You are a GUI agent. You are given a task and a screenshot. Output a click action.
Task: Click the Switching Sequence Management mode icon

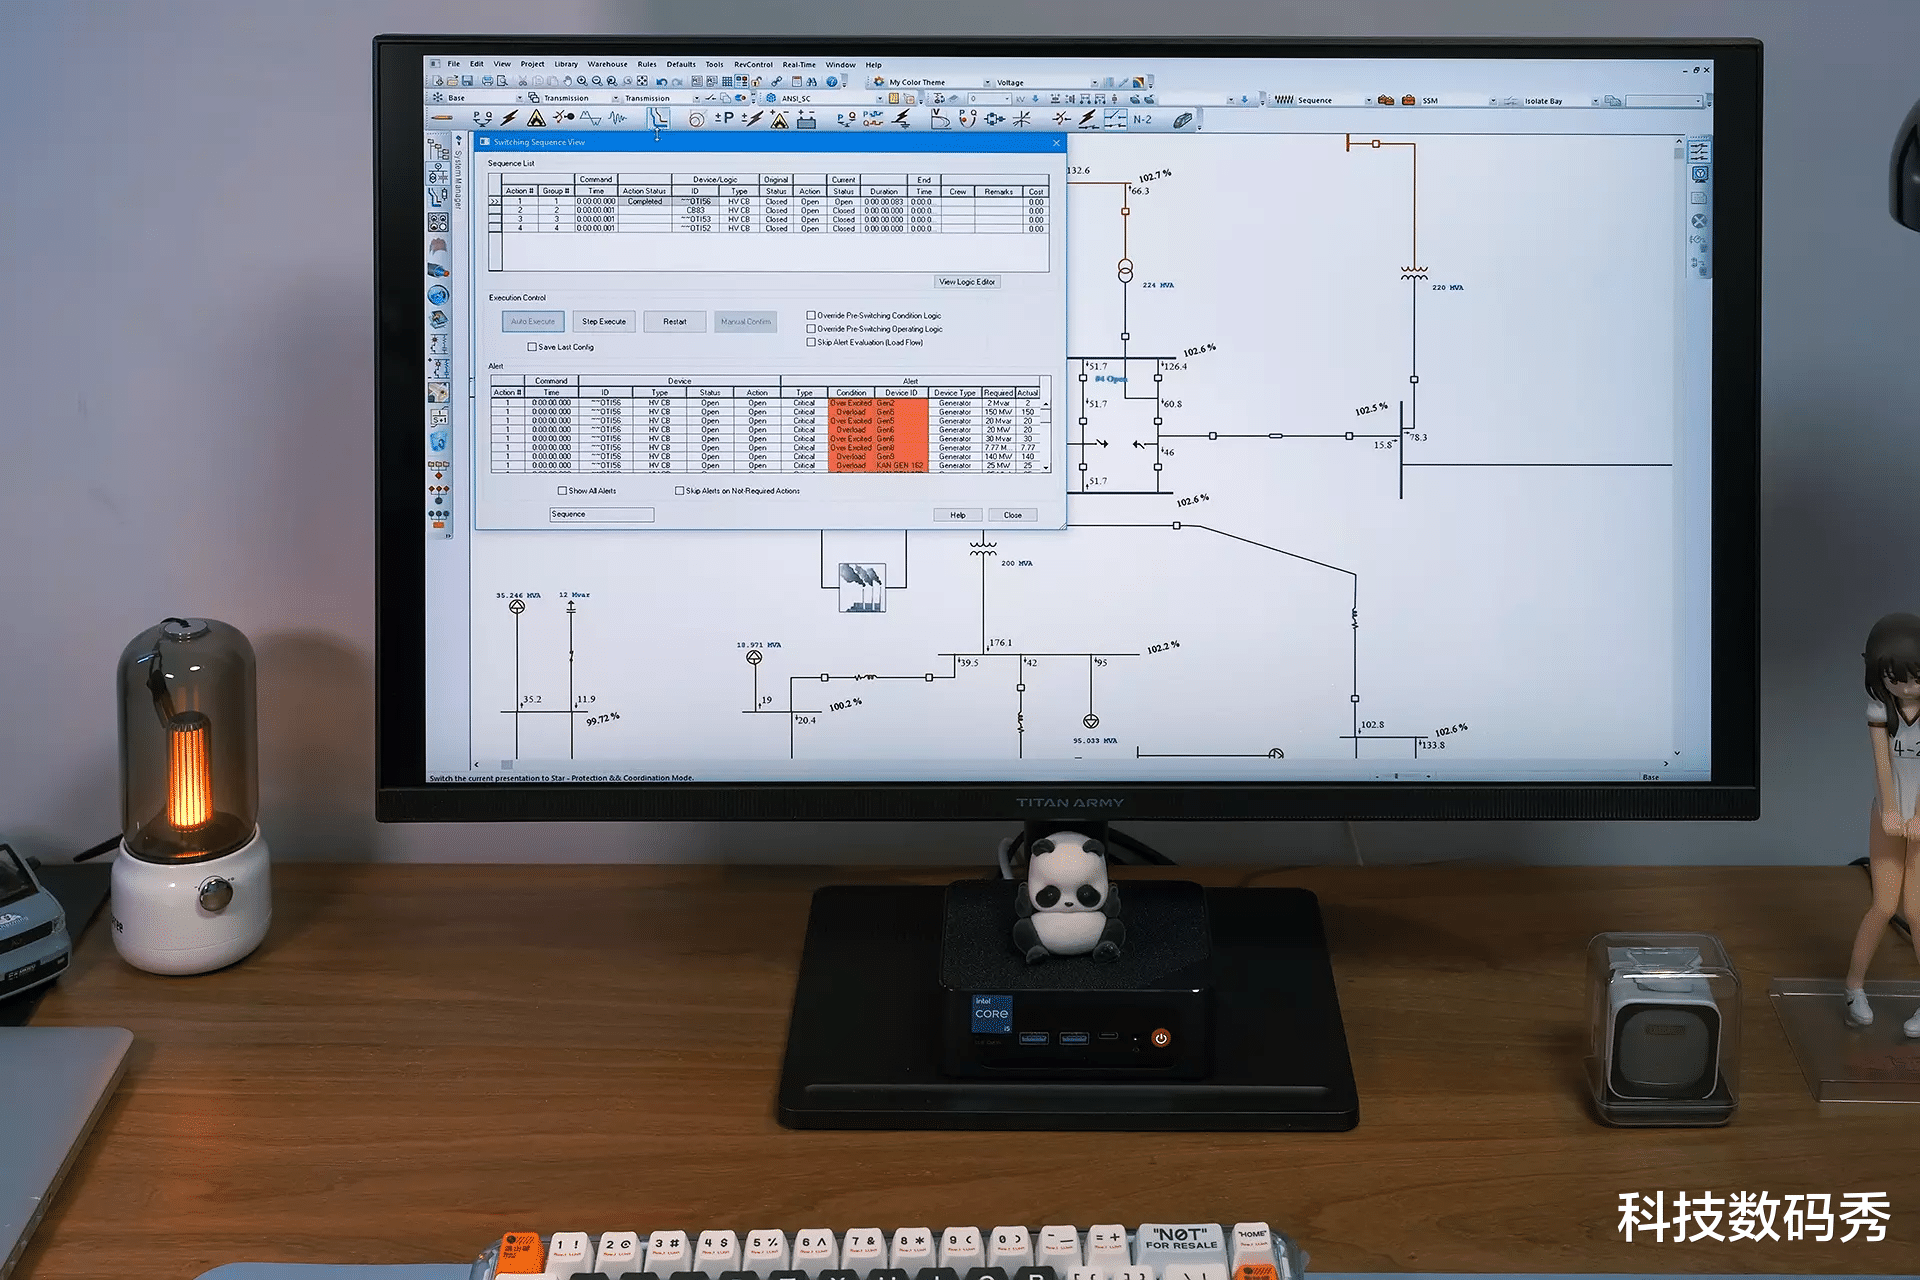(x=1114, y=119)
